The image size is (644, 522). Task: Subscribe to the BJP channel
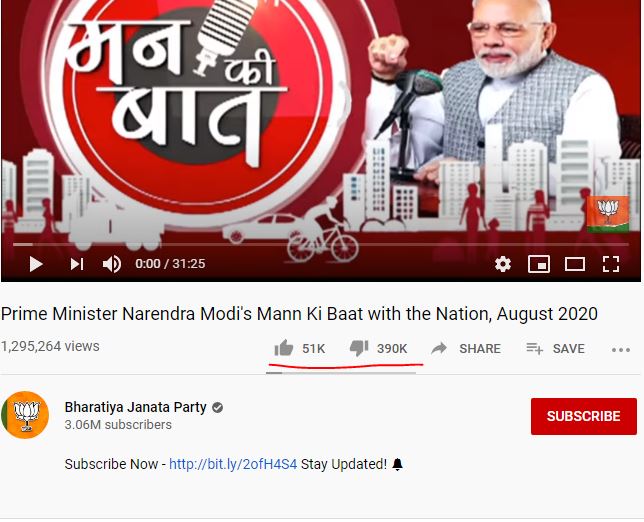point(584,416)
